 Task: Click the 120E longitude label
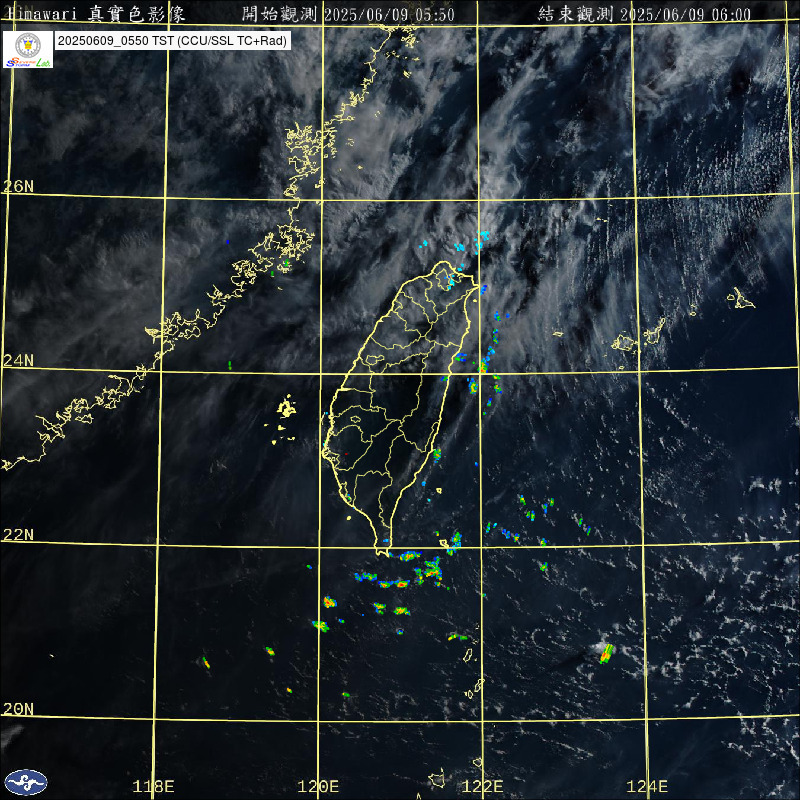point(318,786)
